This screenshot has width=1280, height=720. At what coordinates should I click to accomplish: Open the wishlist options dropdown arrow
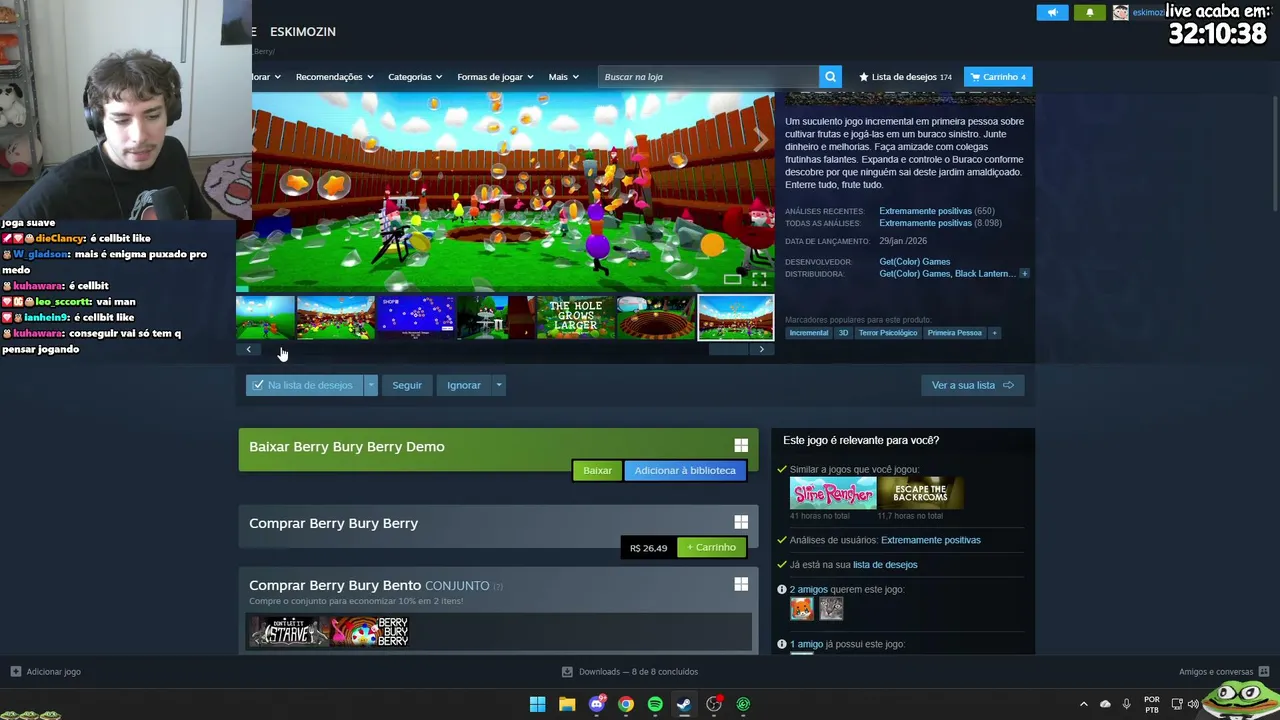[x=370, y=385]
